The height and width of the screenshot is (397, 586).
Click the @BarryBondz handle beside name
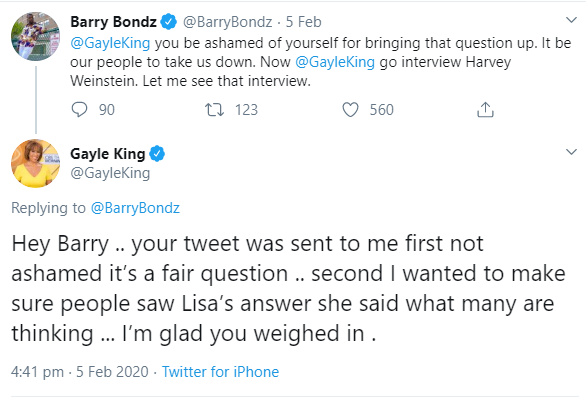tap(227, 22)
